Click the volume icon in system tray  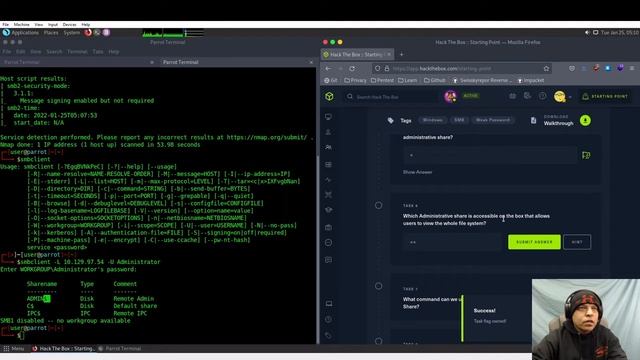[587, 33]
